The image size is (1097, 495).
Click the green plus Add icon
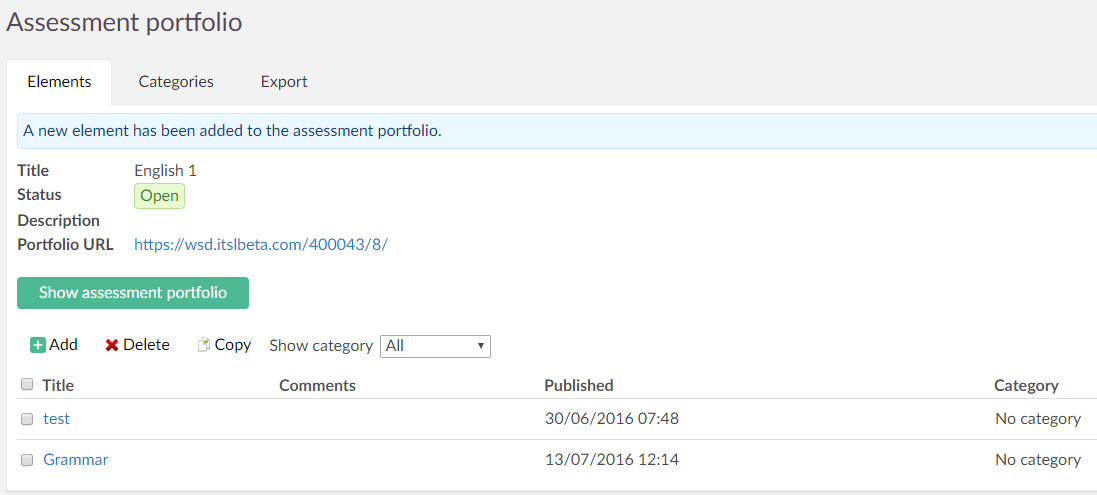click(38, 345)
